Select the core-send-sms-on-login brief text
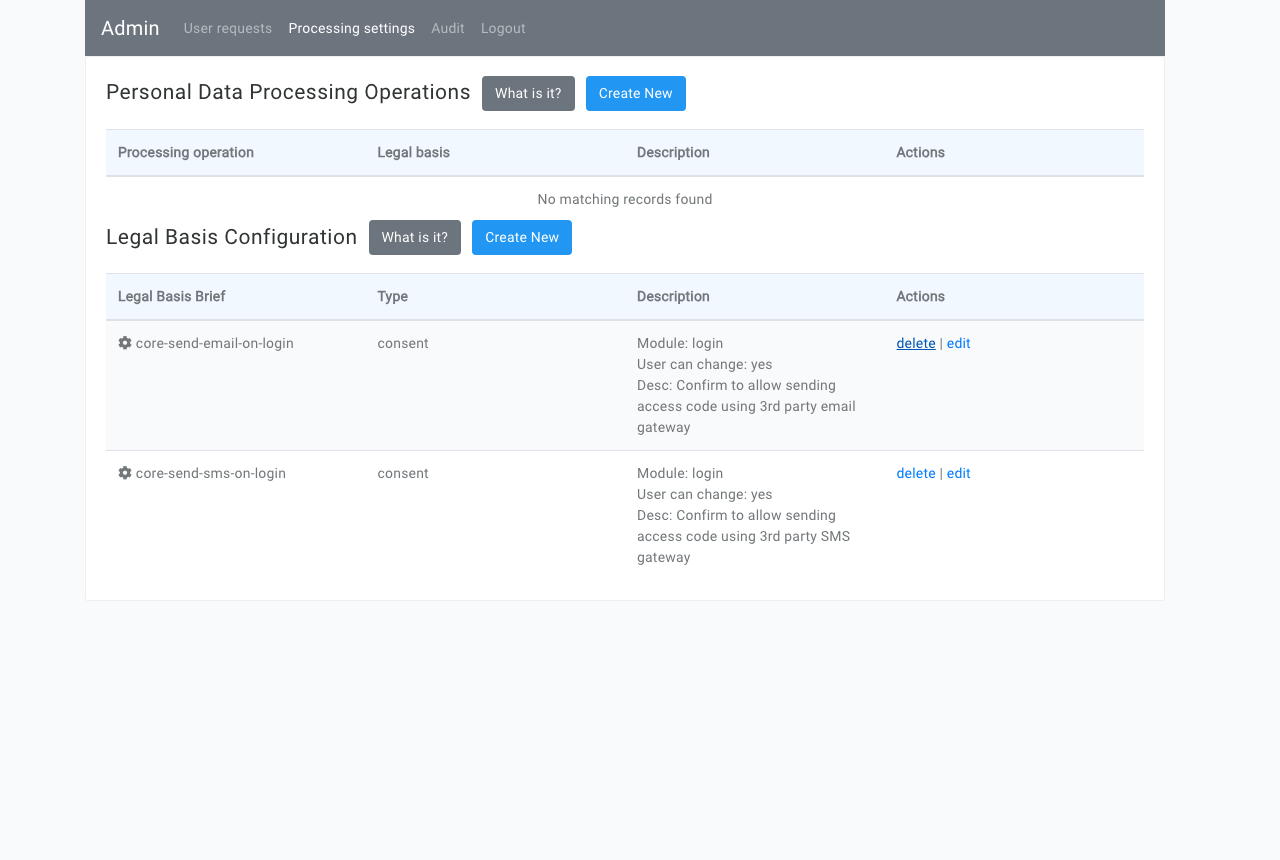Screen dimensions: 1280x860 (x=211, y=473)
